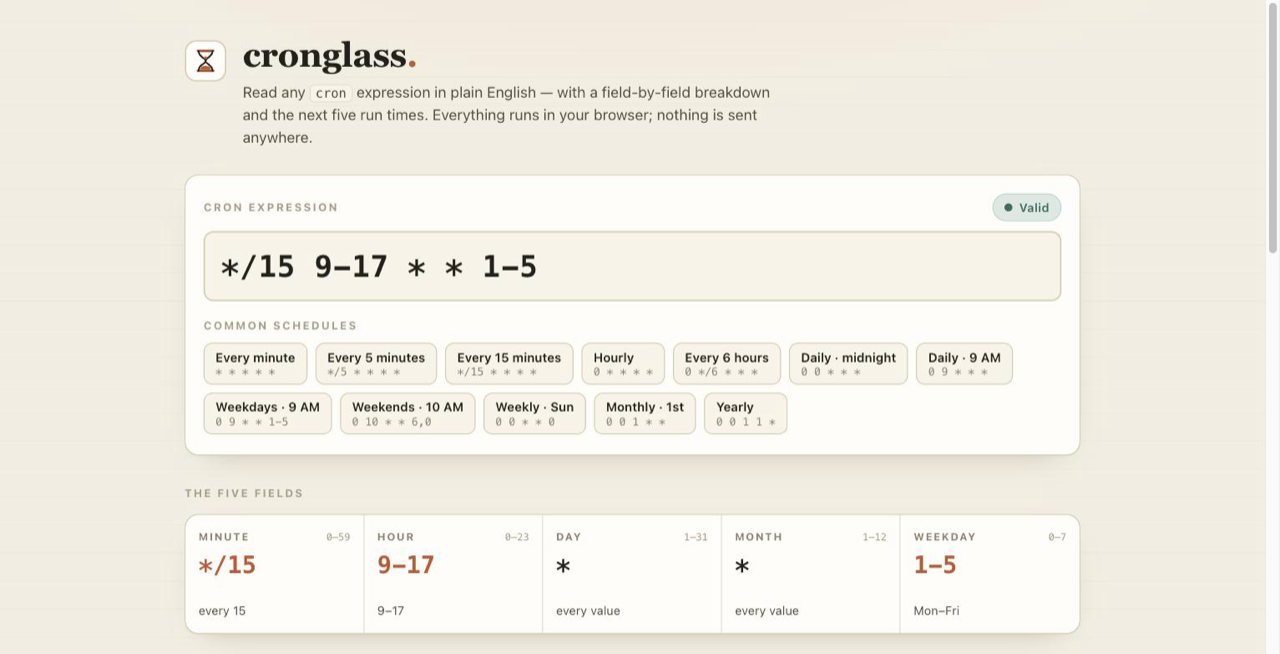The image size is (1280, 654).
Task: Click the "0–23" range hint
Action: point(517,537)
